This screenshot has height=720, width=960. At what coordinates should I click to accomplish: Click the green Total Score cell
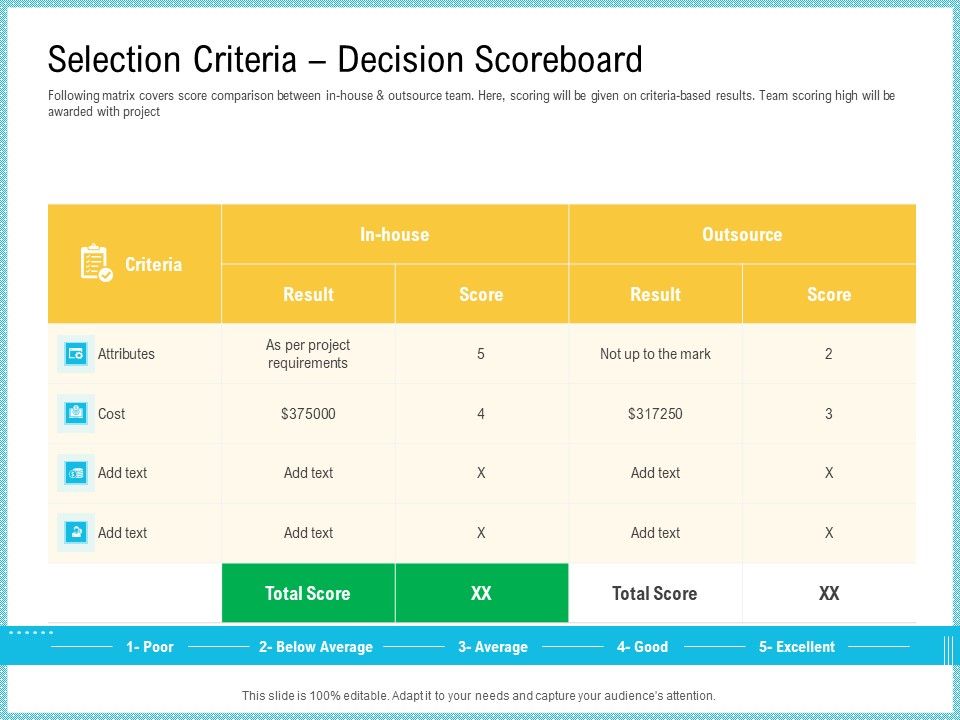(x=307, y=593)
